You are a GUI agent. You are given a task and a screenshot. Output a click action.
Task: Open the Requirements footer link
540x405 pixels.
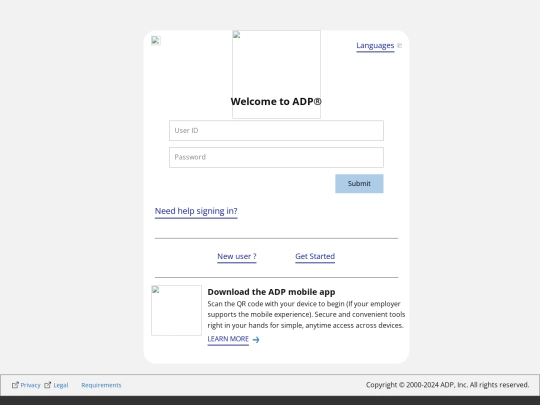click(101, 385)
